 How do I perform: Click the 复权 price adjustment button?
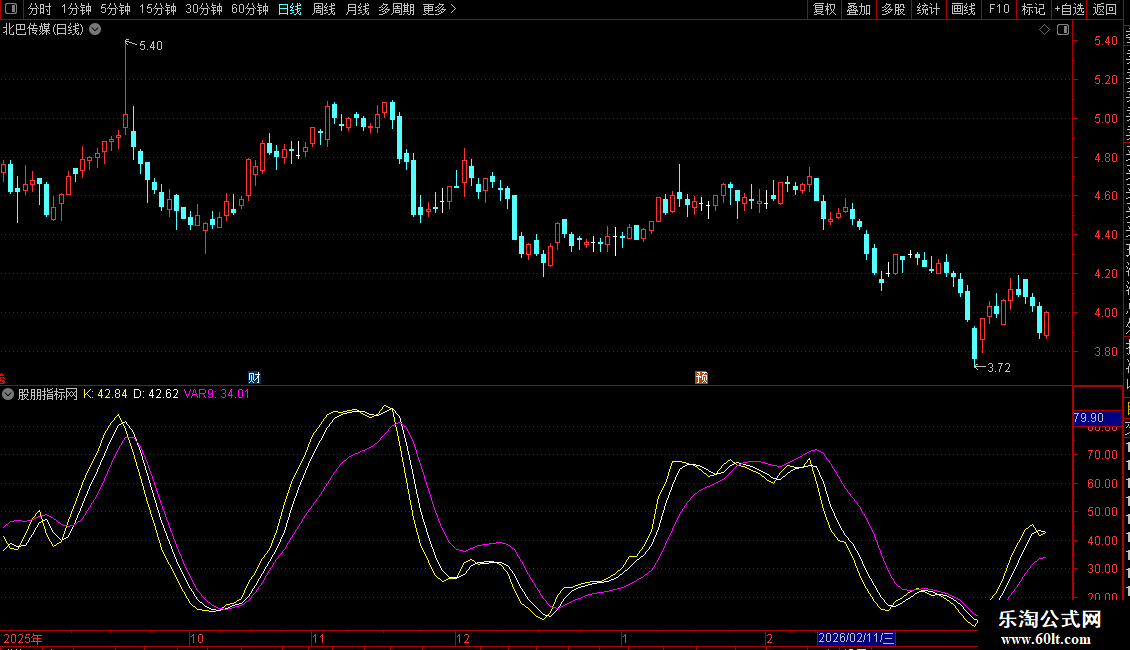click(824, 9)
